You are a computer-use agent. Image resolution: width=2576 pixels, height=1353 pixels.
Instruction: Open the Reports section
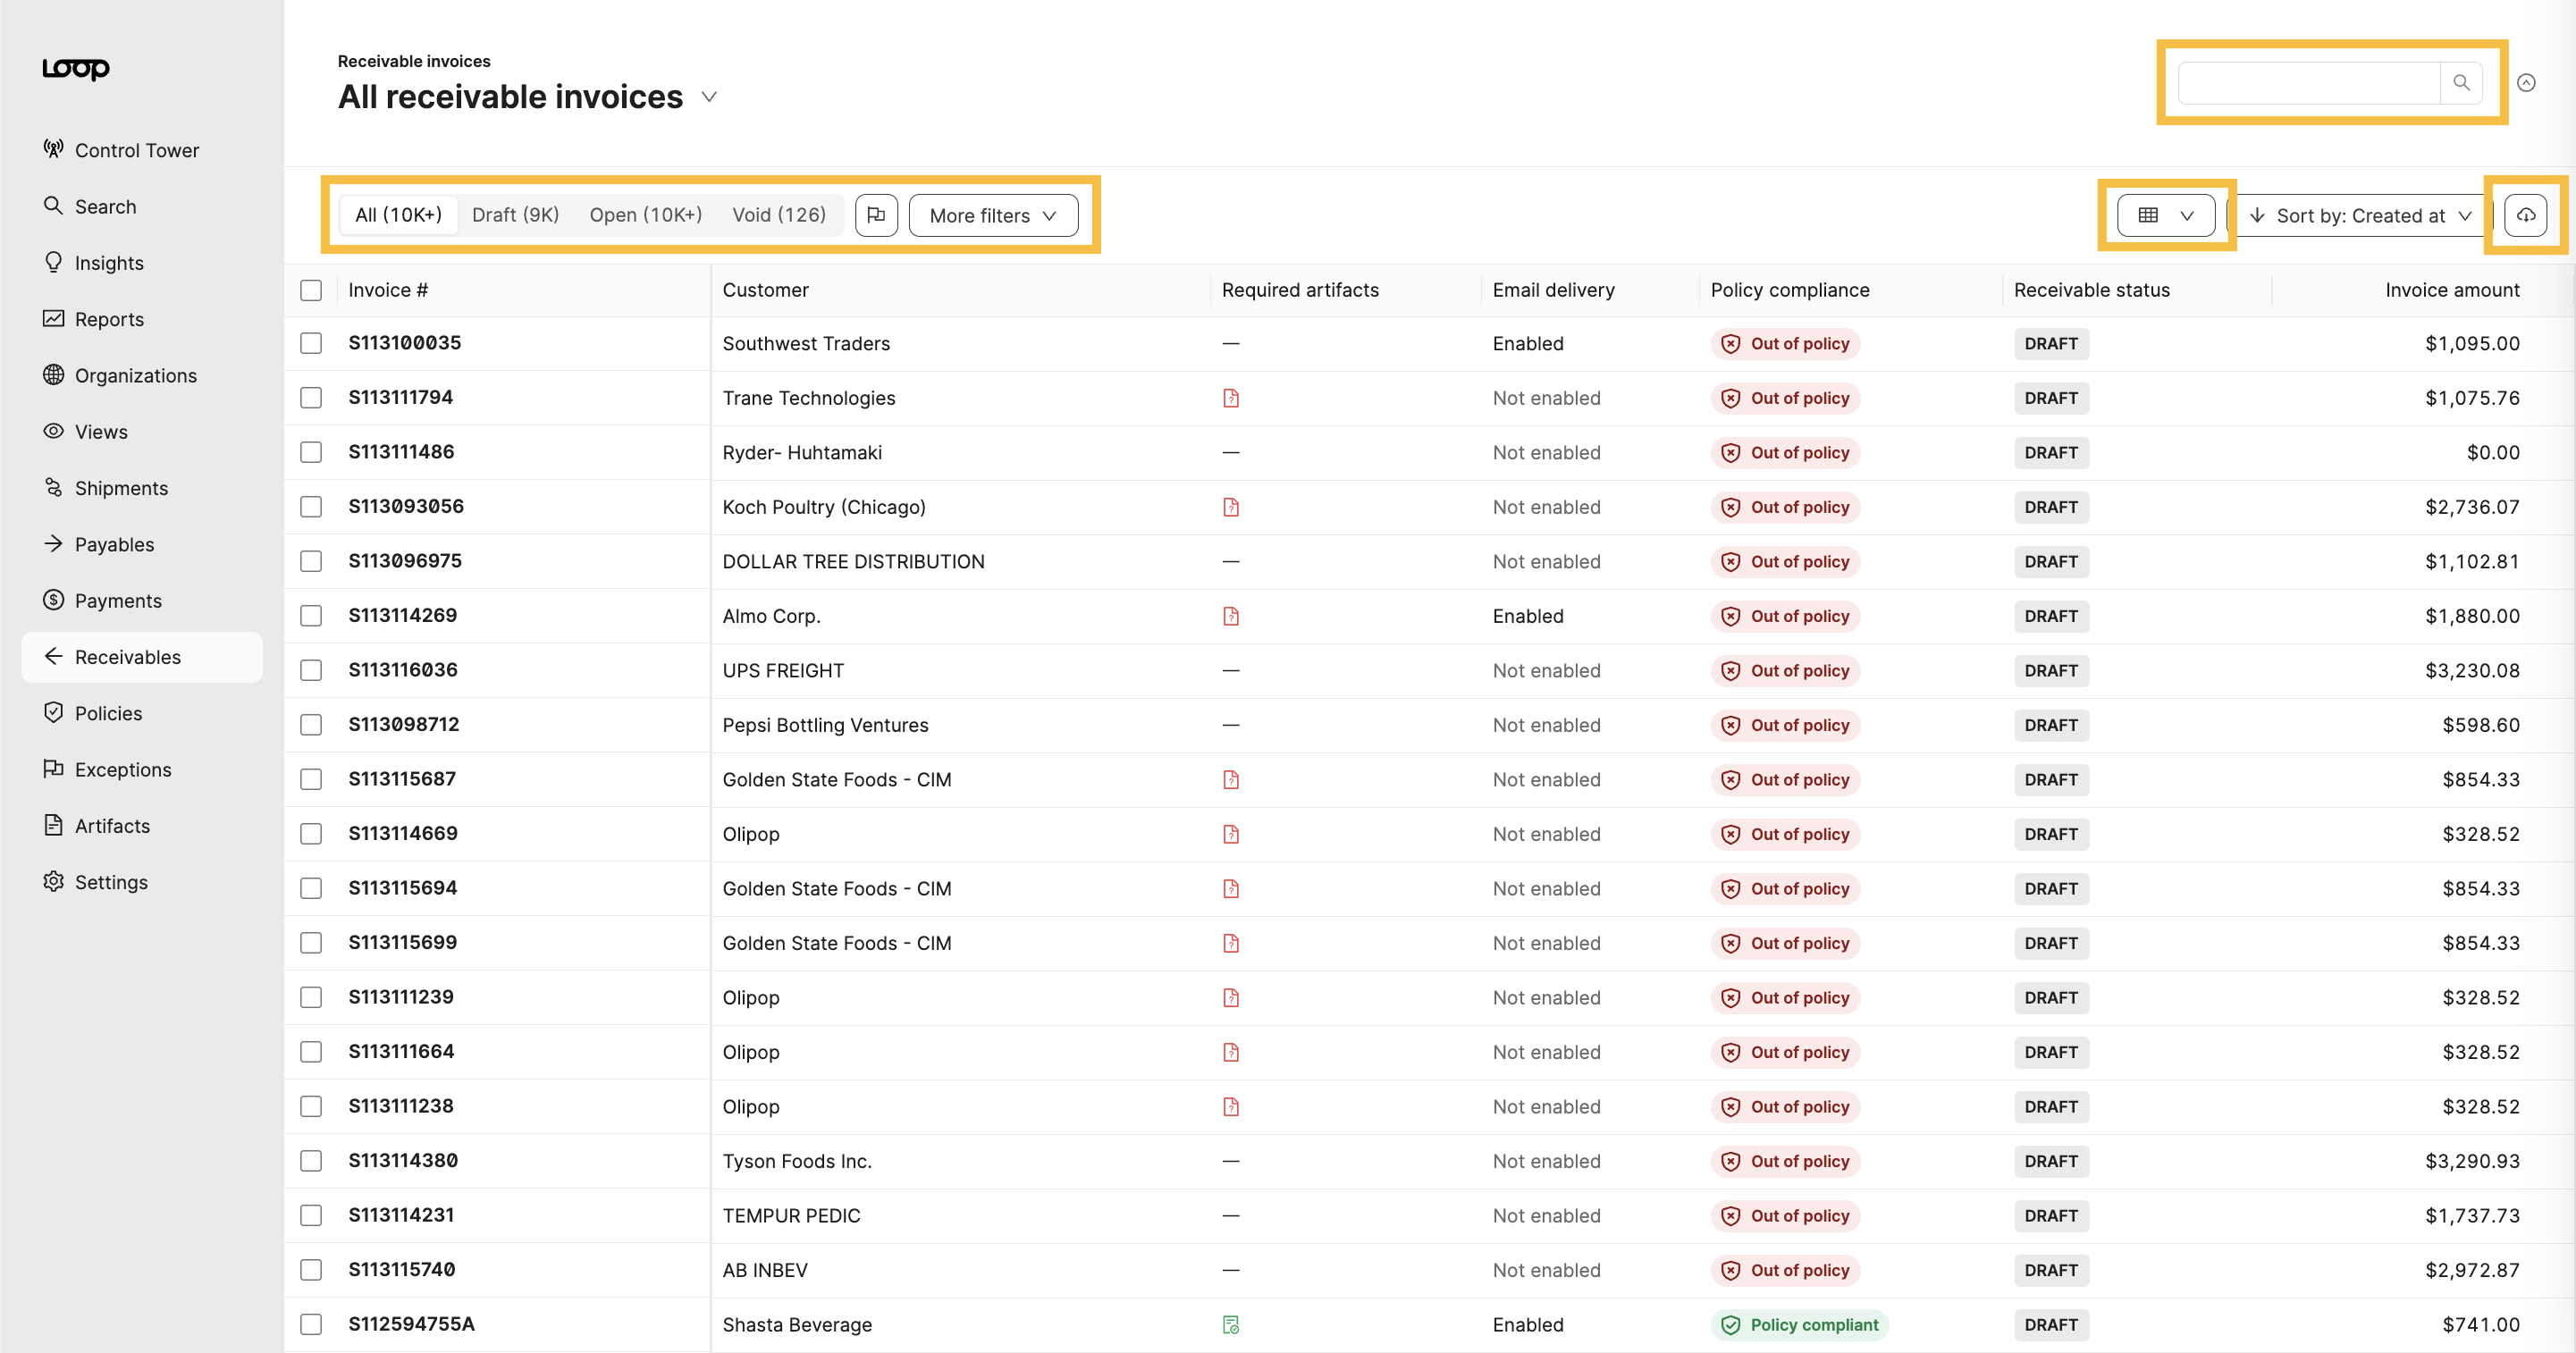(x=141, y=319)
